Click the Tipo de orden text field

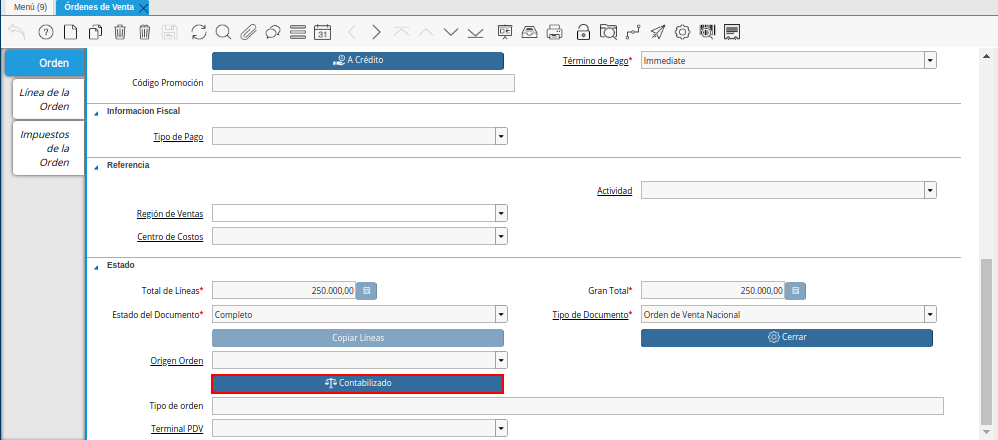click(577, 406)
